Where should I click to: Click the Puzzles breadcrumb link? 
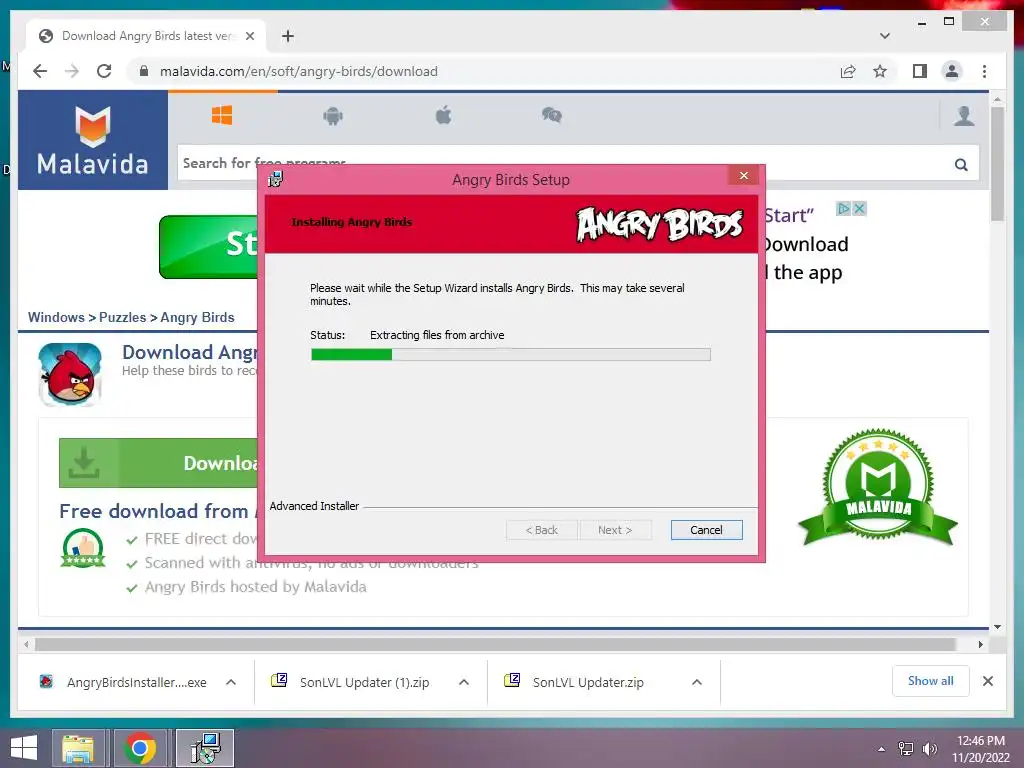click(x=123, y=317)
